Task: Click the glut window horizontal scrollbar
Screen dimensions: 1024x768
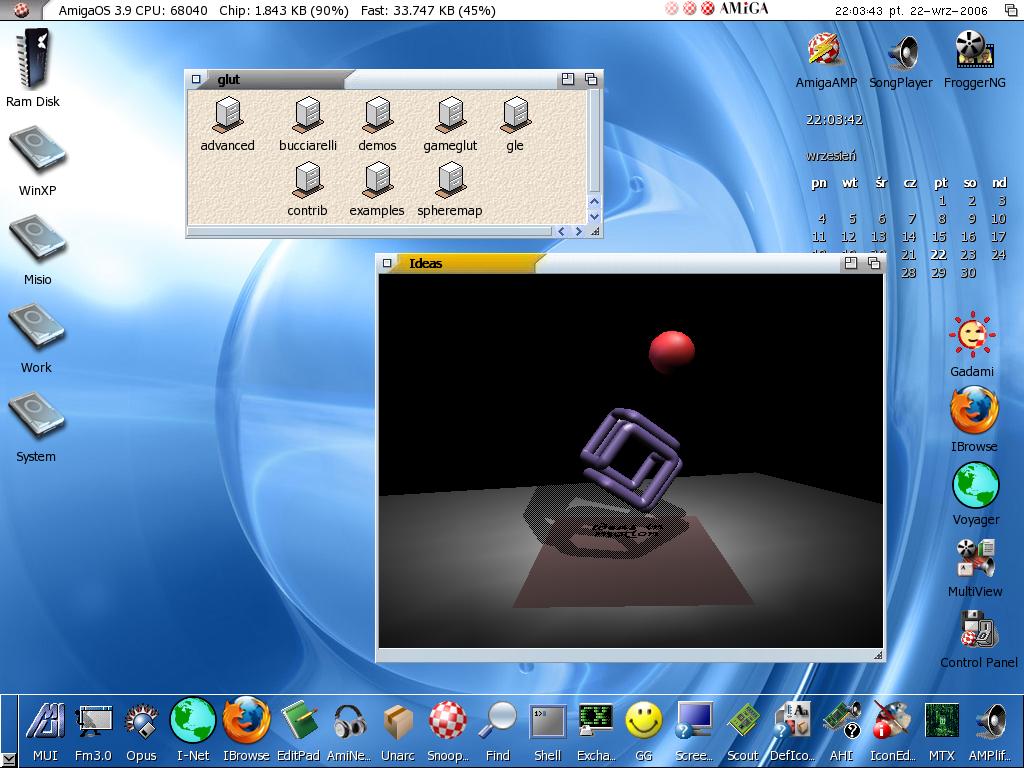Action: pyautogui.click(x=370, y=231)
